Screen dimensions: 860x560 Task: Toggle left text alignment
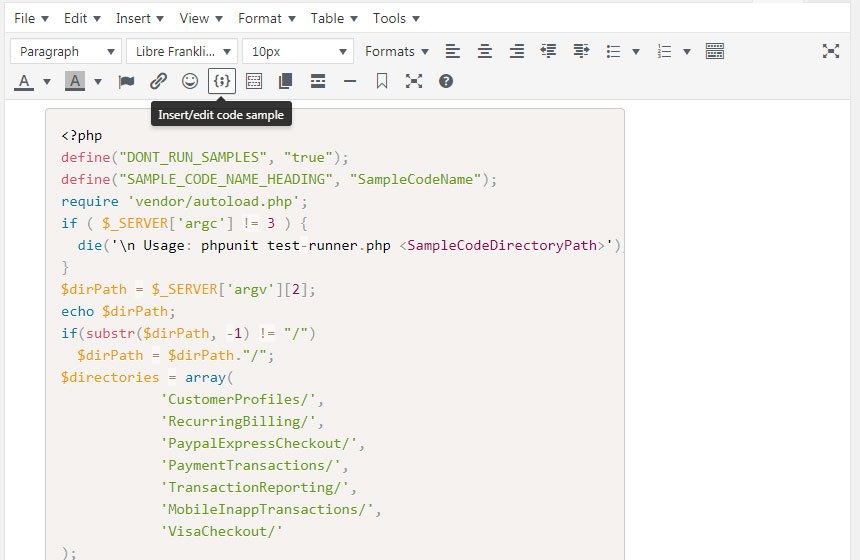tap(453, 51)
